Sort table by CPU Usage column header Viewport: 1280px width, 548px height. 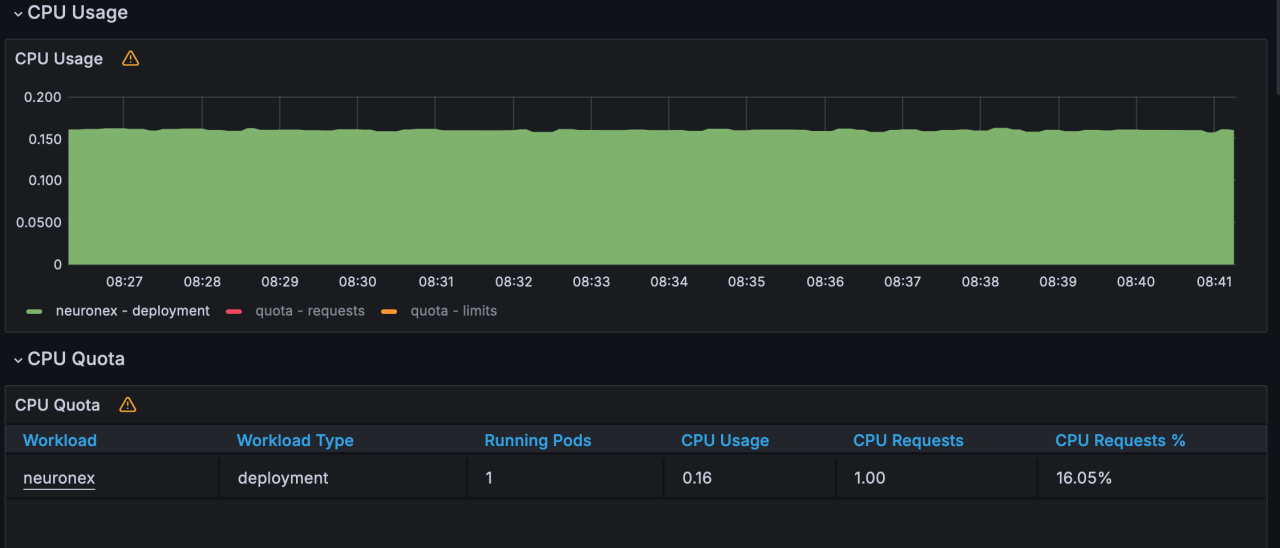725,440
